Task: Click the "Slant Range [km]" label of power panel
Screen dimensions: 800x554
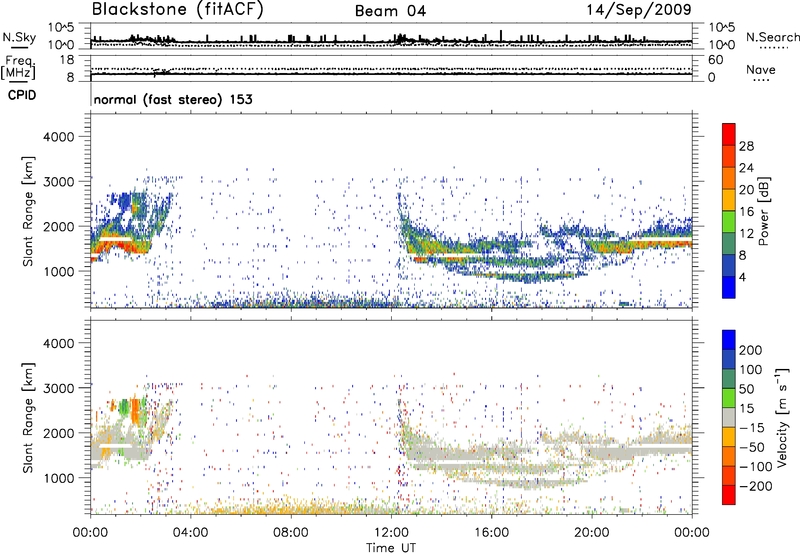Action: coord(28,211)
